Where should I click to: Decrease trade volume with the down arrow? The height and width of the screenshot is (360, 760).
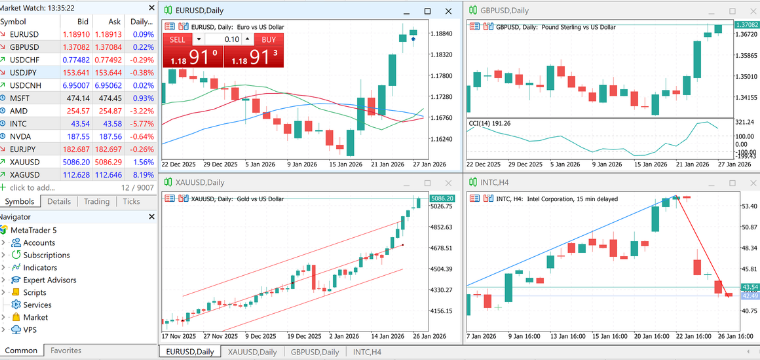pyautogui.click(x=199, y=39)
